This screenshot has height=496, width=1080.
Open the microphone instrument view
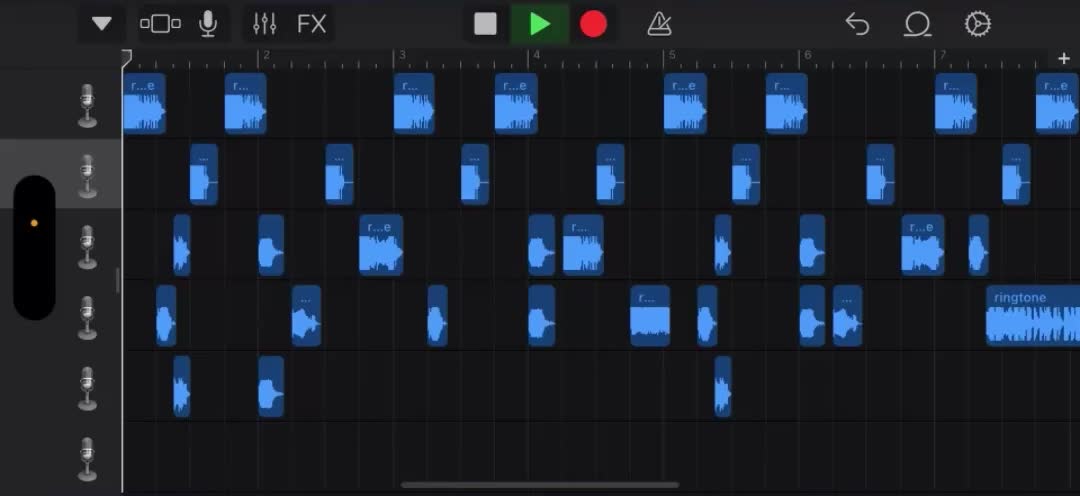click(208, 24)
